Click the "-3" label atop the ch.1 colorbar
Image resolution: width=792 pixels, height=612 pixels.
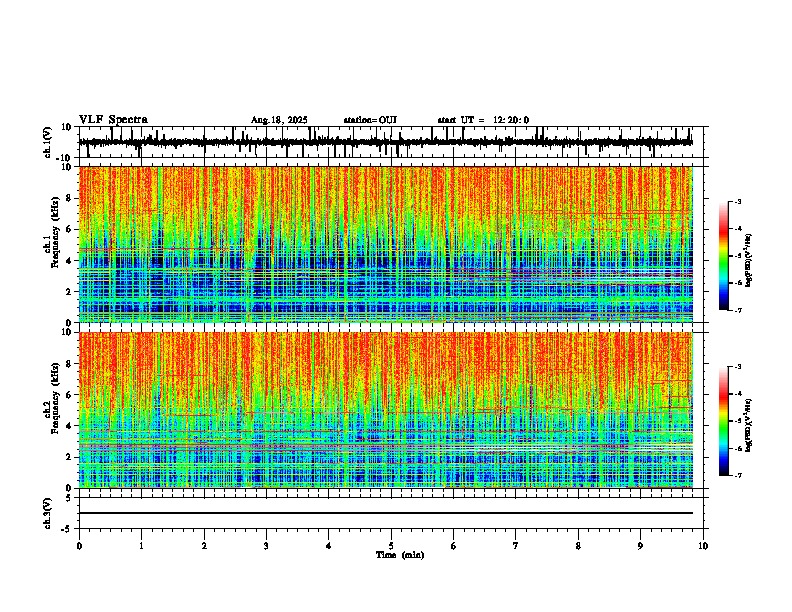(x=737, y=201)
